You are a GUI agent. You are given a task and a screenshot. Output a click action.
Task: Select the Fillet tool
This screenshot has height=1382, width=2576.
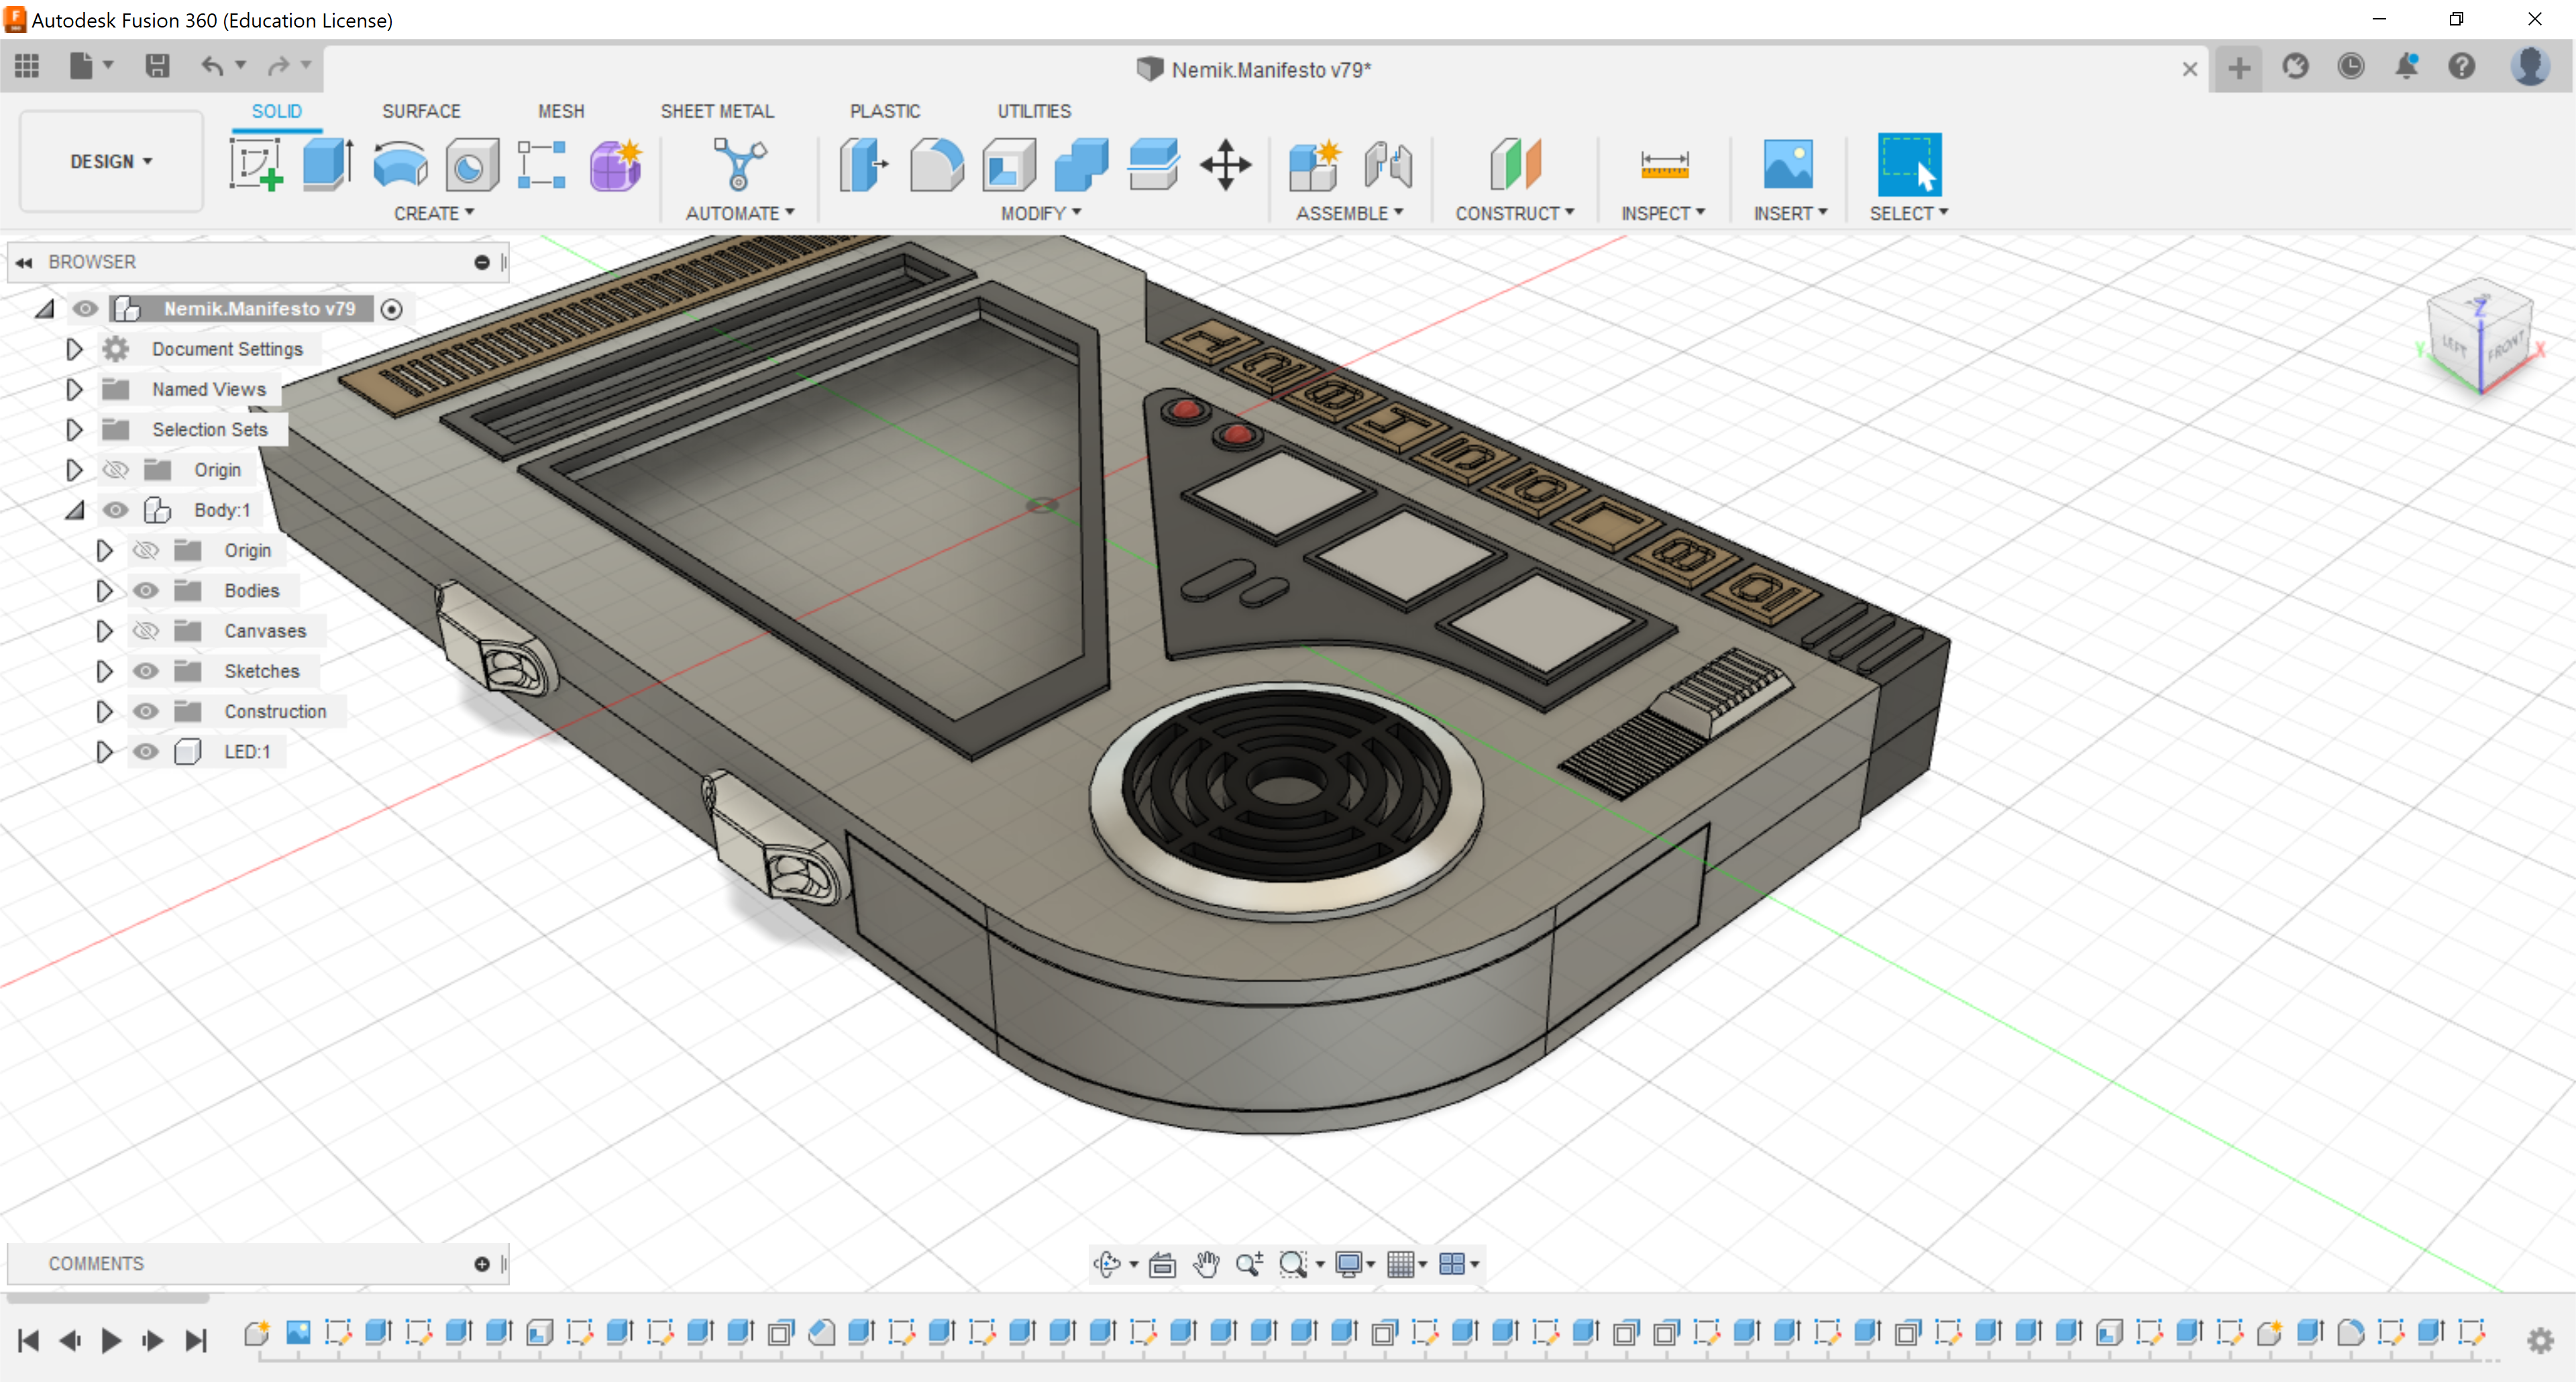tap(937, 165)
